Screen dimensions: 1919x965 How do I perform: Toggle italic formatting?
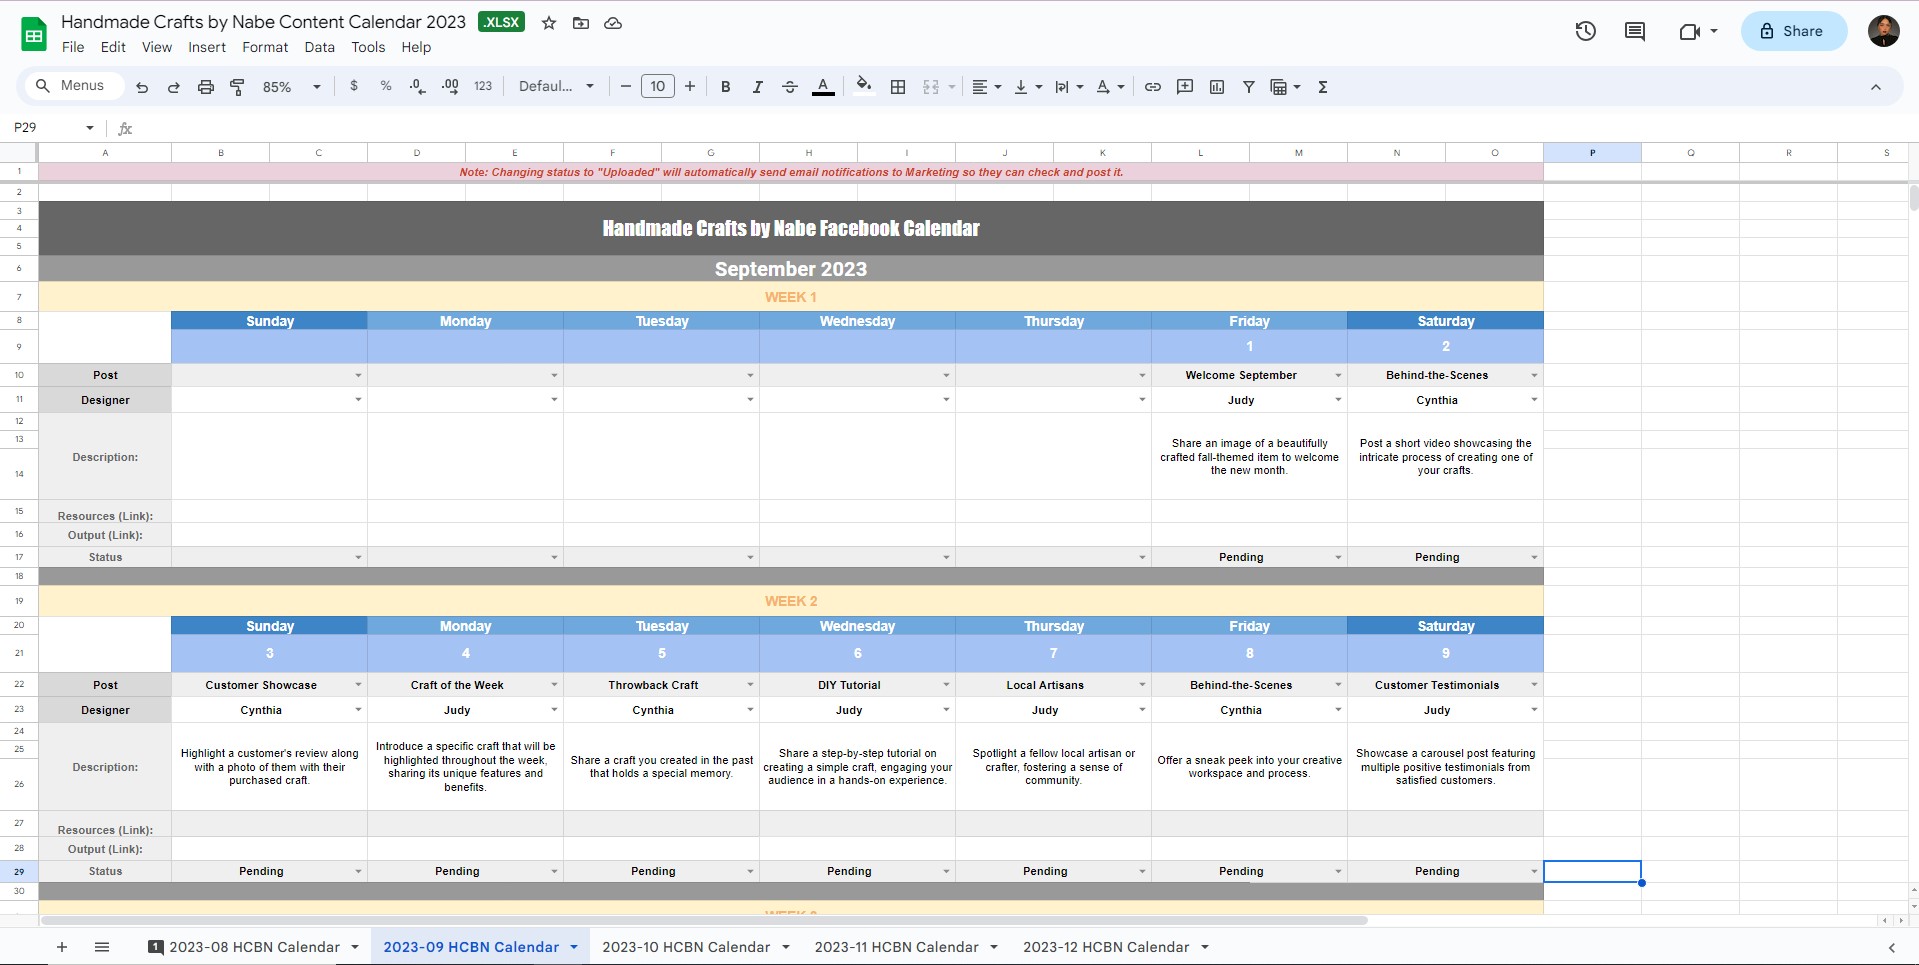757,87
